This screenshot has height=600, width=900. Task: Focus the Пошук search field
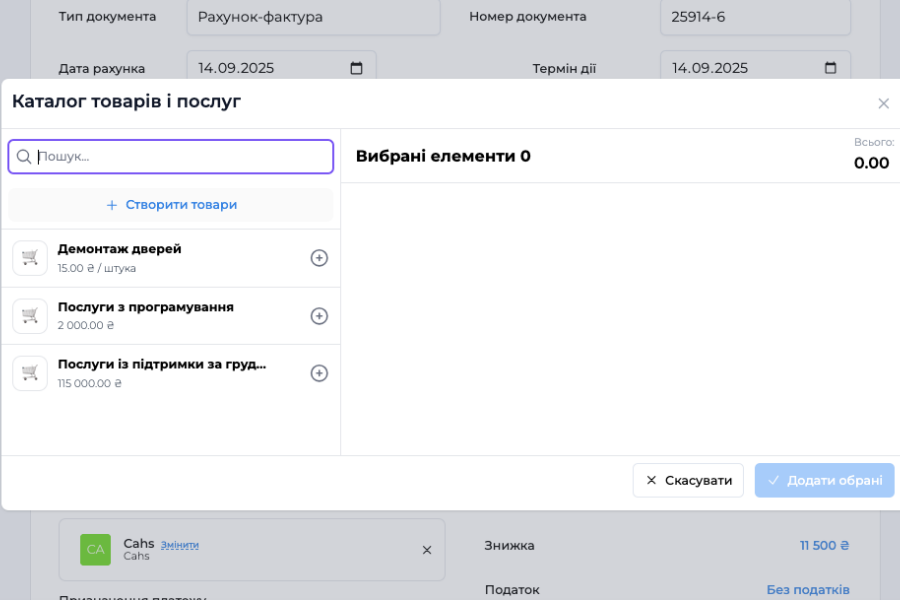click(180, 157)
